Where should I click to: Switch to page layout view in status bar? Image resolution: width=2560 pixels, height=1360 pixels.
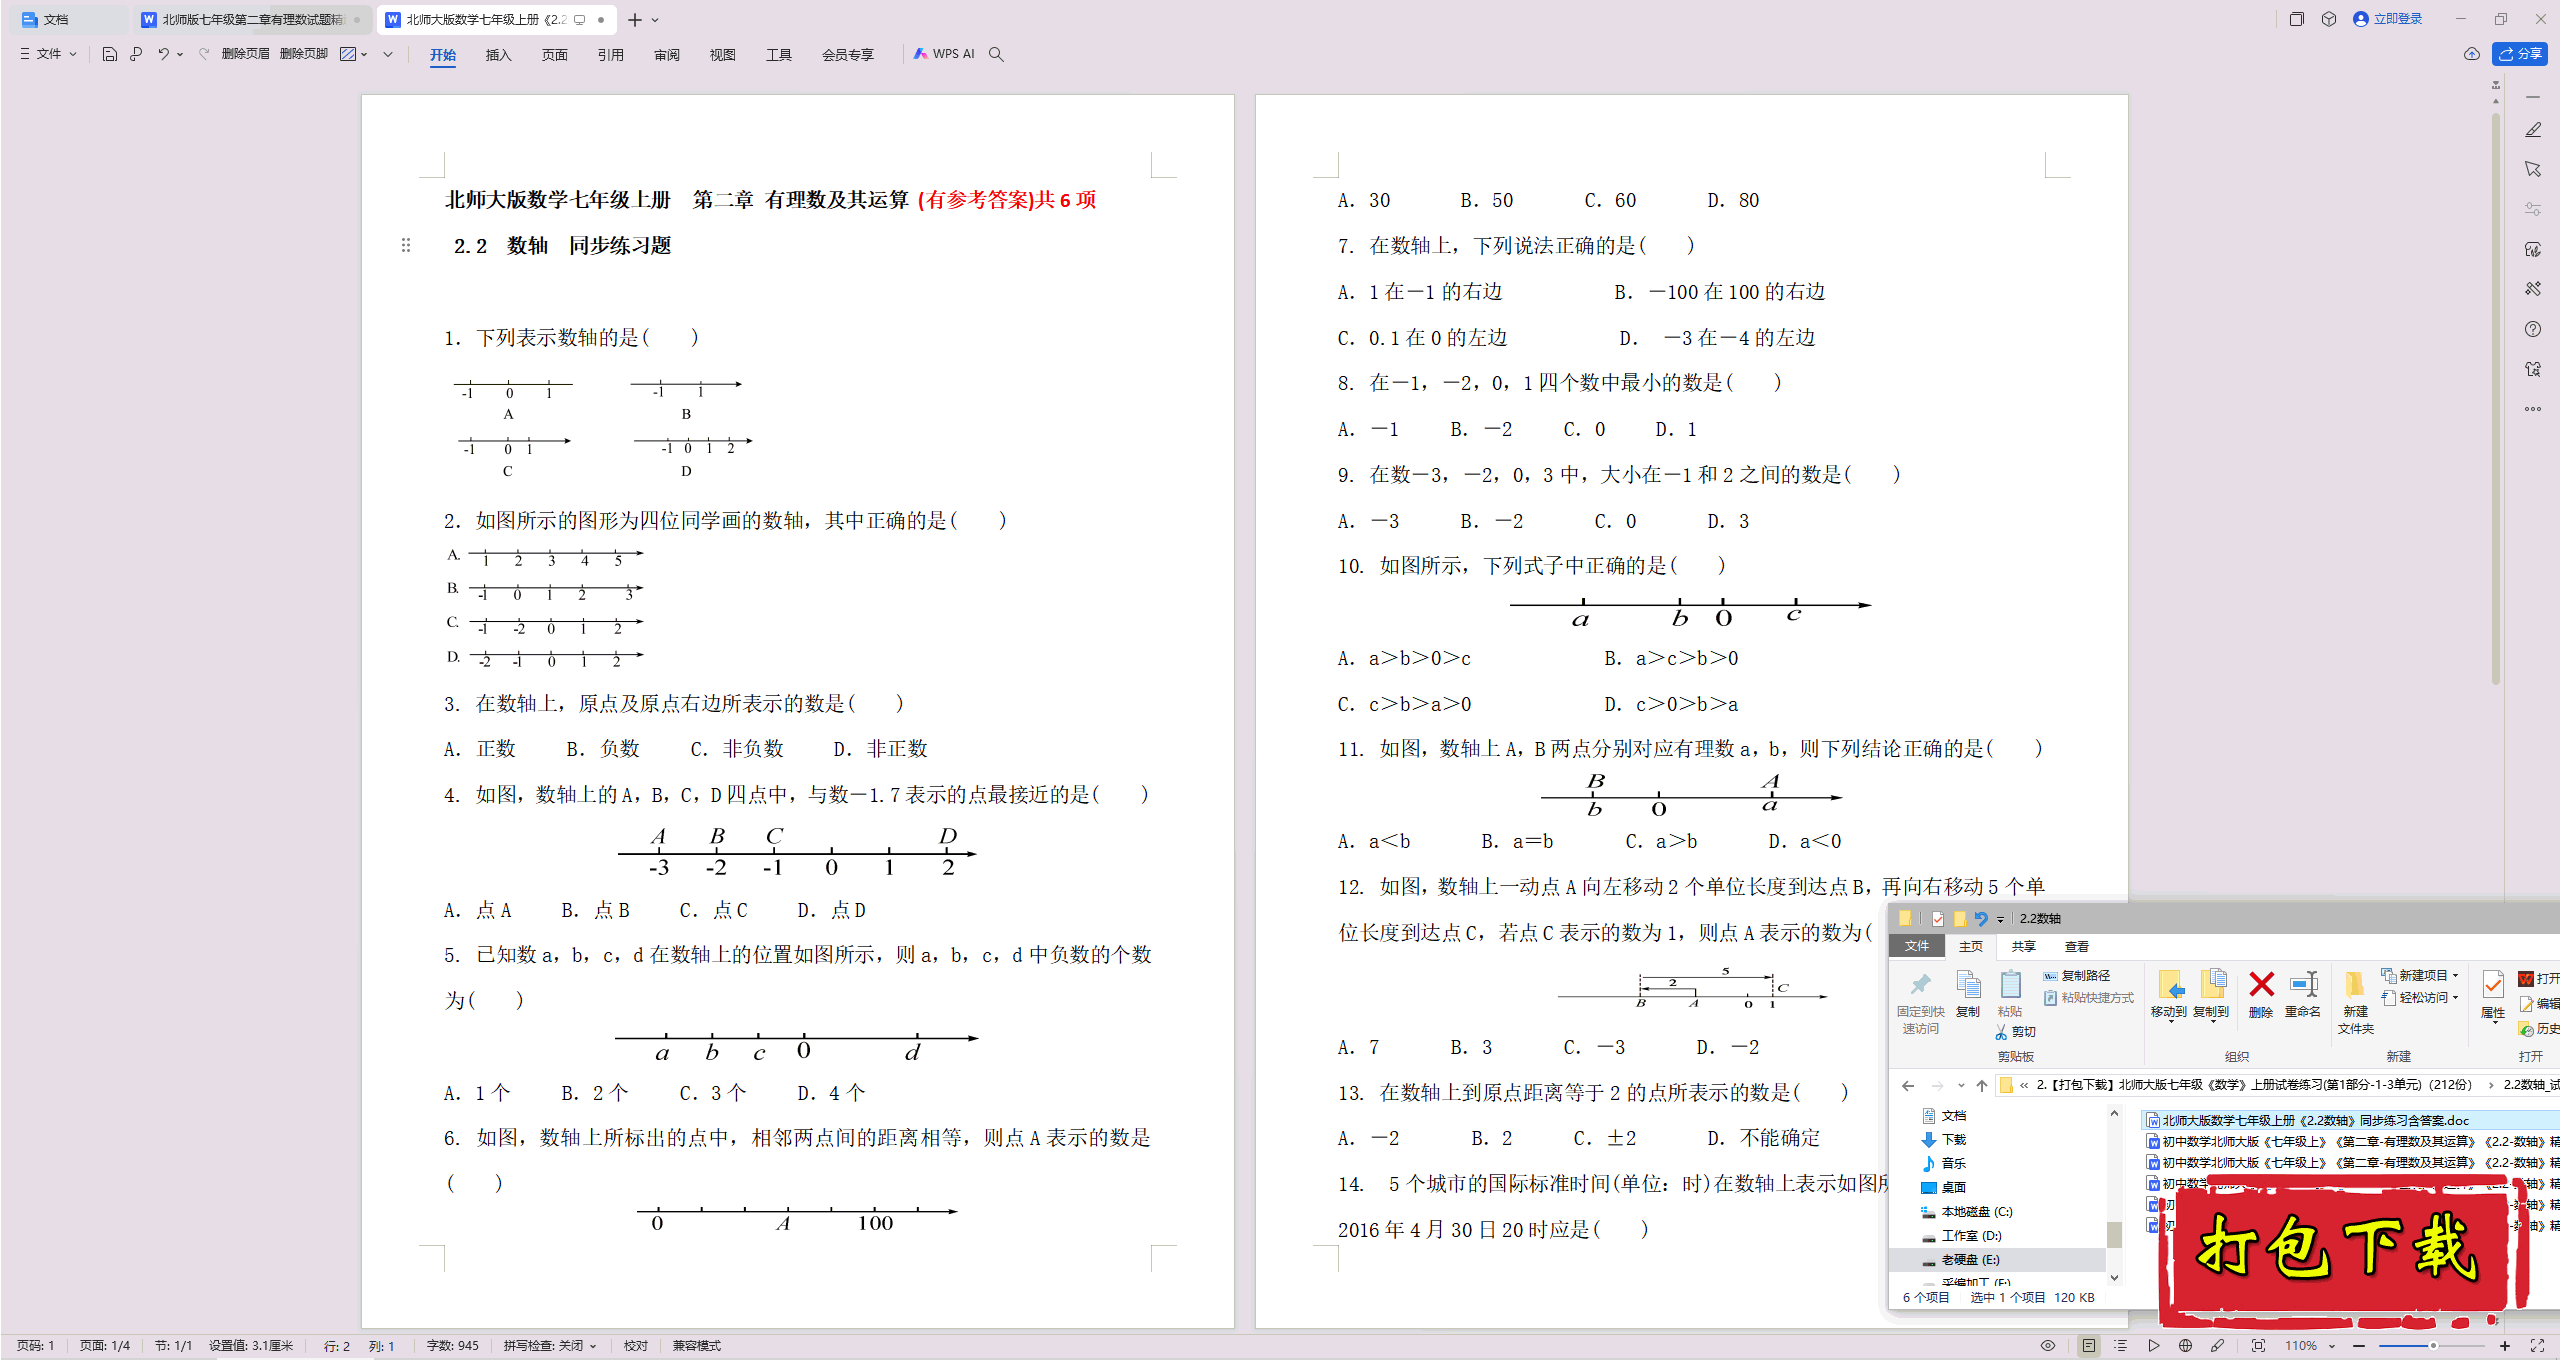[x=2089, y=1346]
